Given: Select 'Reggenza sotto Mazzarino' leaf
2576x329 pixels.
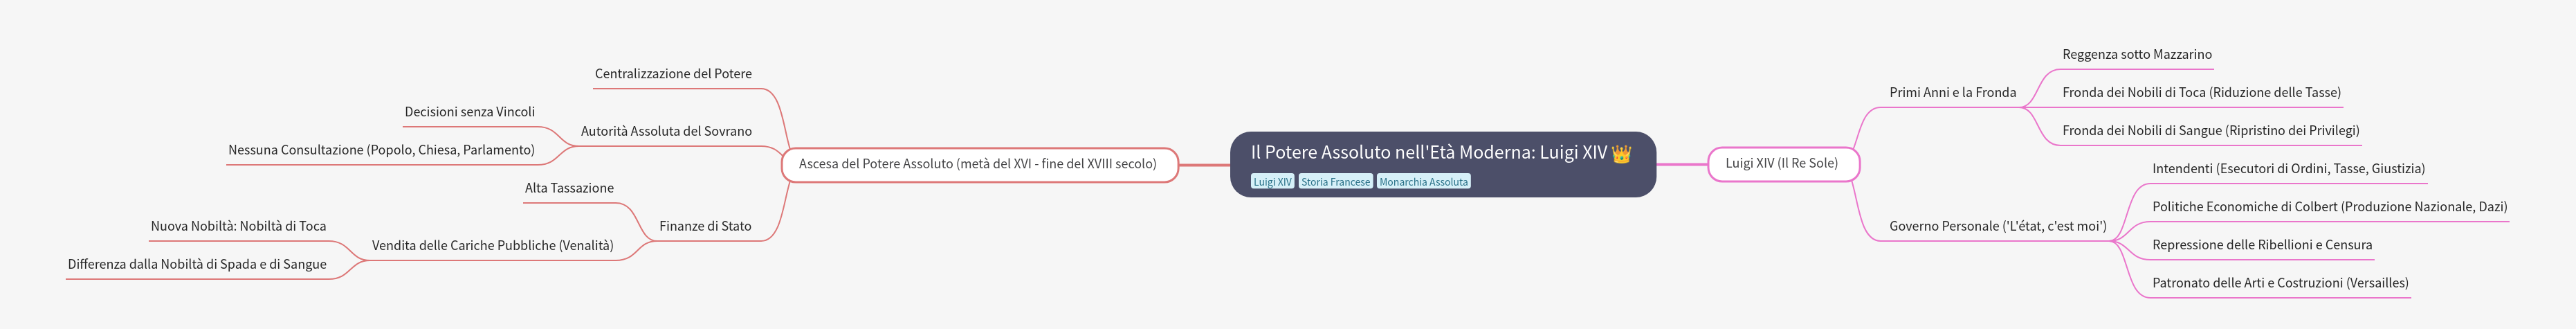Looking at the screenshot, I should (2136, 54).
